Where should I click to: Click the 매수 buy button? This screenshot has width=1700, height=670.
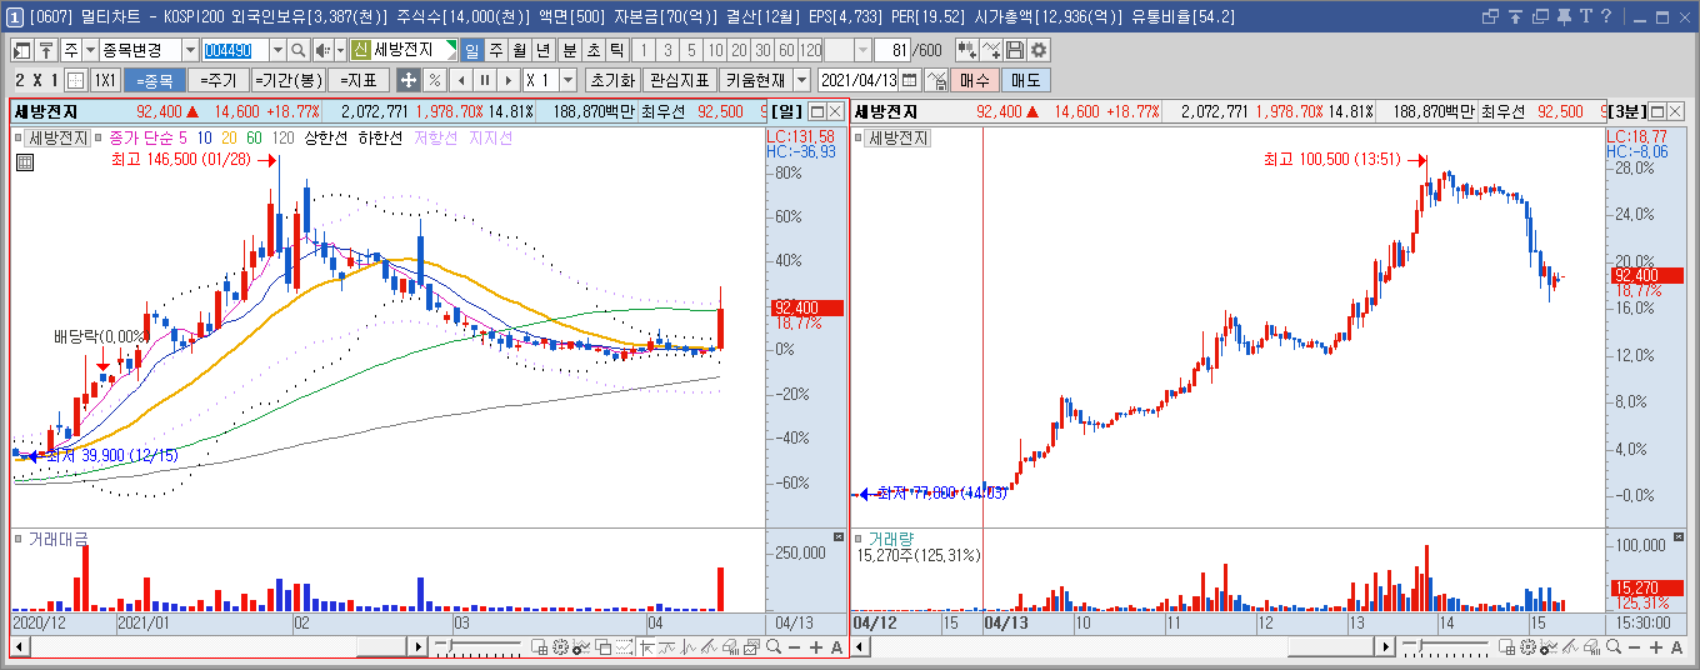tap(974, 80)
